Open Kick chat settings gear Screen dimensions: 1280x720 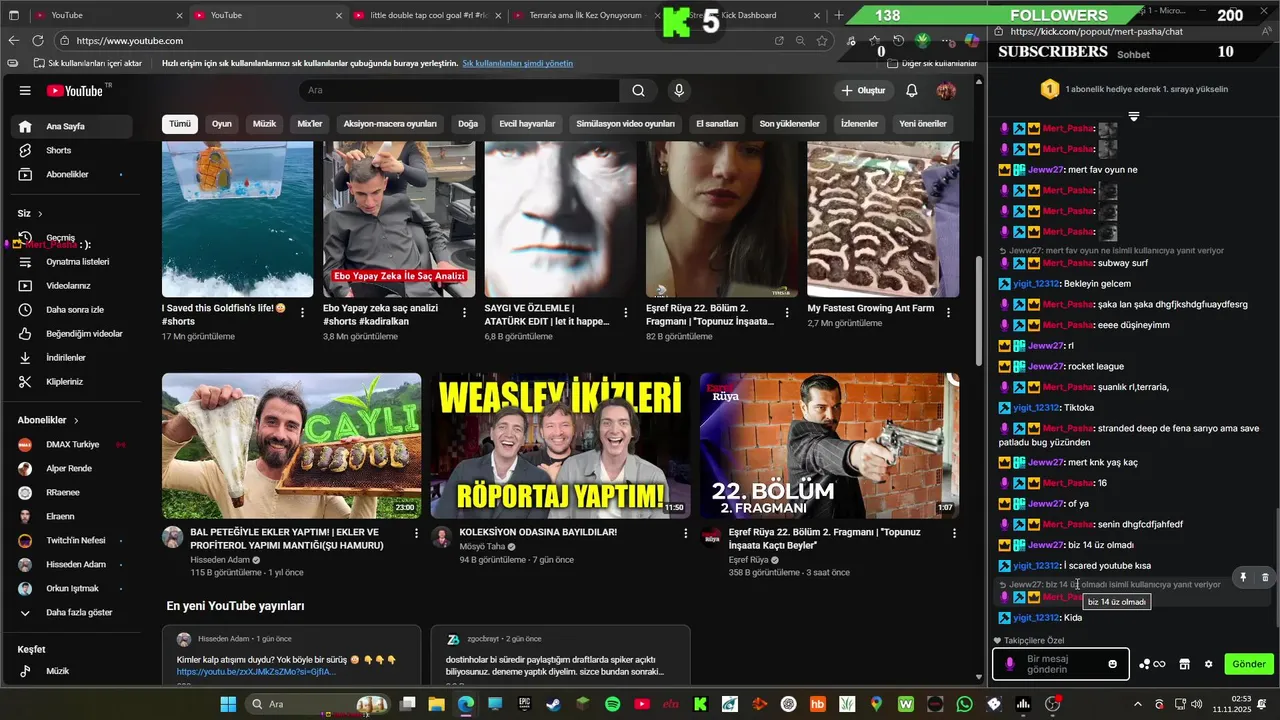pos(1208,664)
